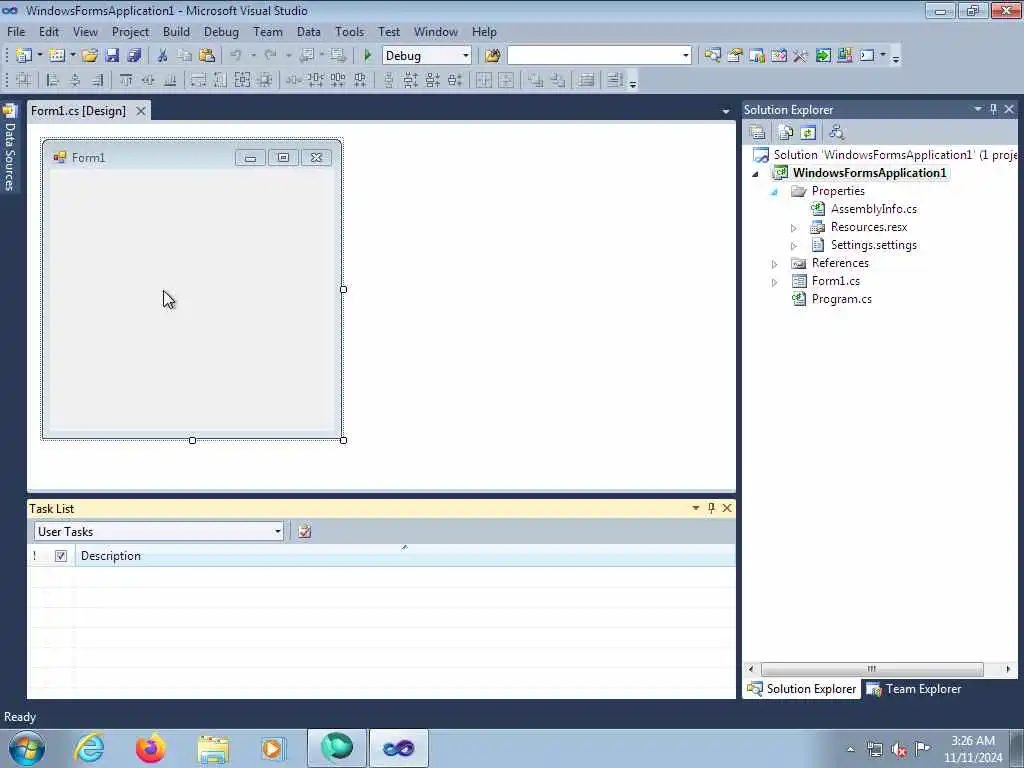The height and width of the screenshot is (768, 1024).
Task: Open Solution Explorer from the toolbar icon
Action: click(x=712, y=56)
